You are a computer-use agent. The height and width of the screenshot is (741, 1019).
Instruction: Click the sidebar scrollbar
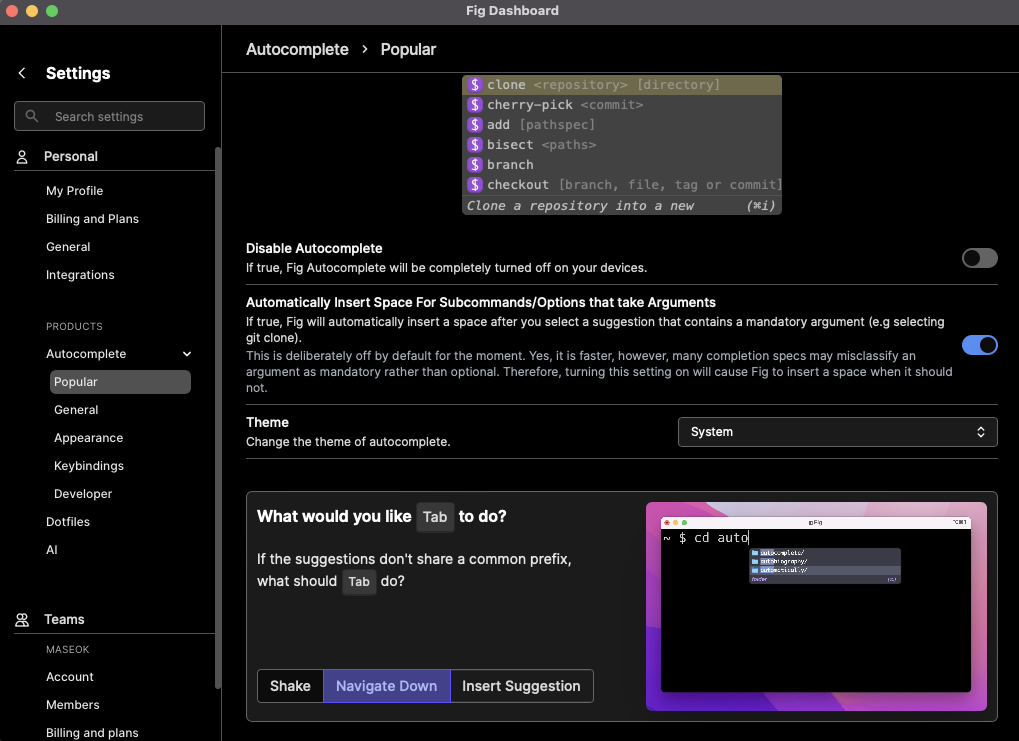[x=218, y=416]
